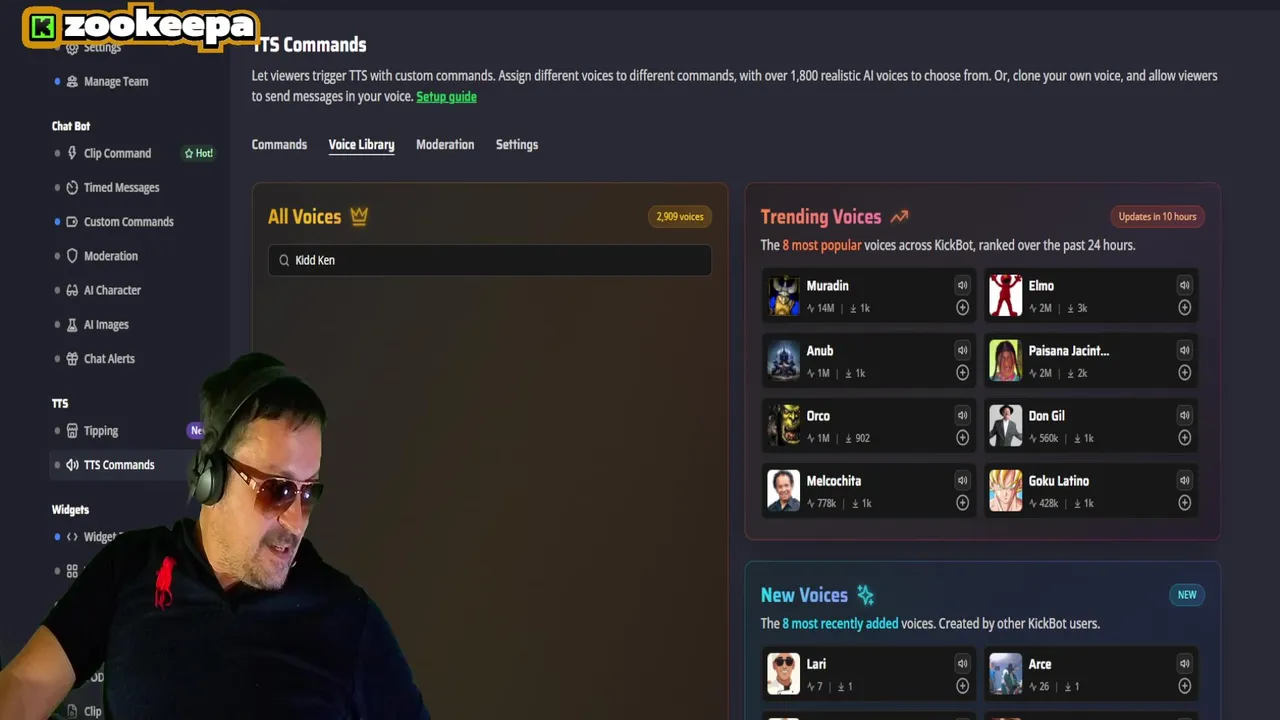Switch to the Commands tab
The height and width of the screenshot is (720, 1280).
click(279, 144)
